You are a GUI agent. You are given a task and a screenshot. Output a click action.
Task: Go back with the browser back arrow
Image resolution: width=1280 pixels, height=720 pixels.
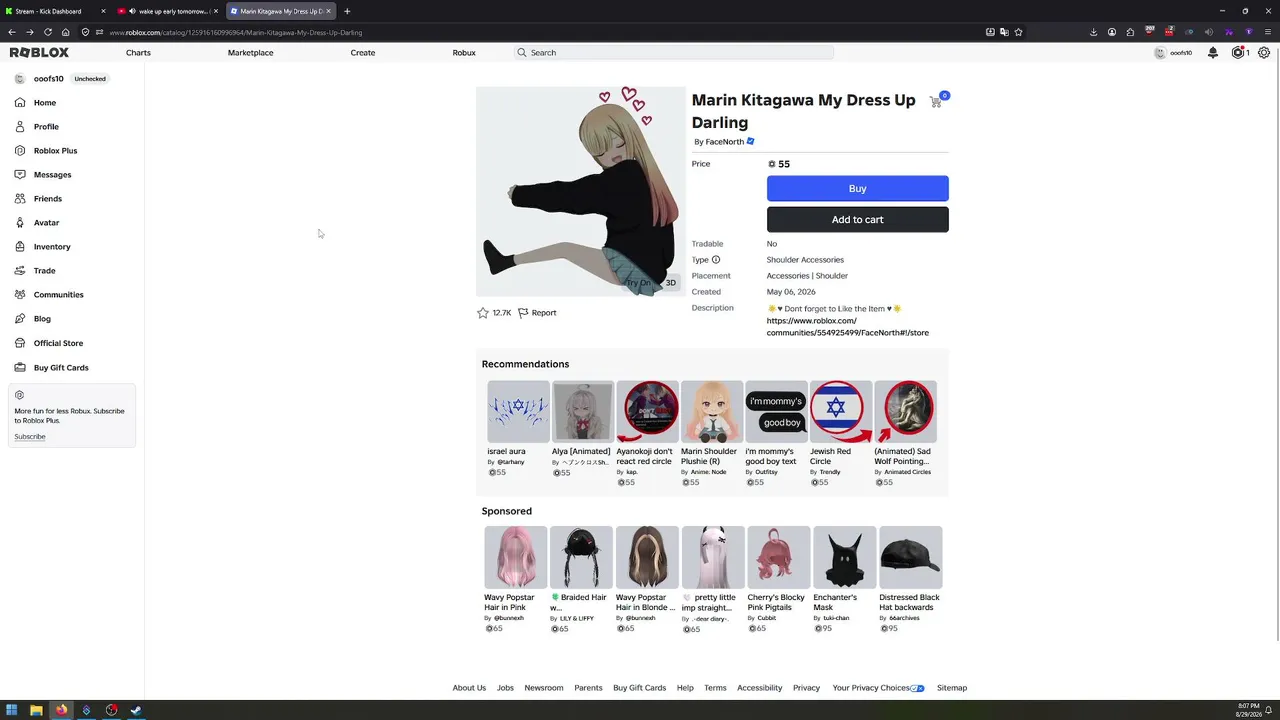tap(11, 32)
